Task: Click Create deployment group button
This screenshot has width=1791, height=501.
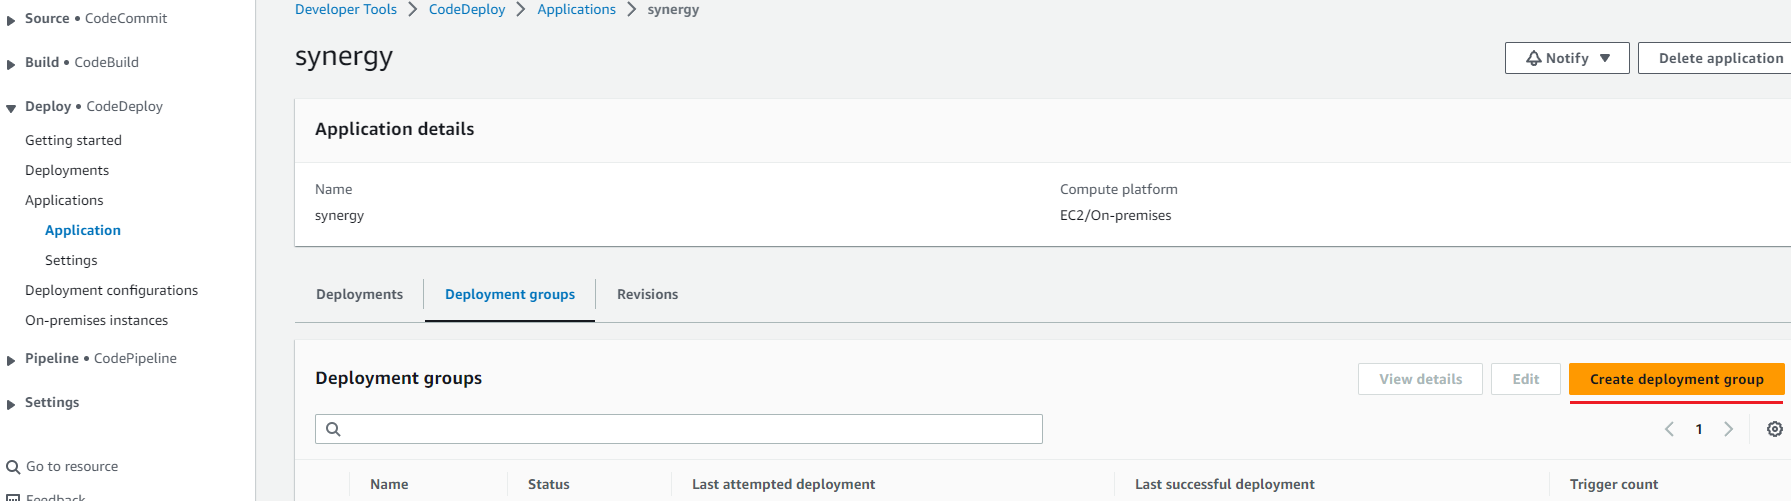Action: [x=1676, y=379]
